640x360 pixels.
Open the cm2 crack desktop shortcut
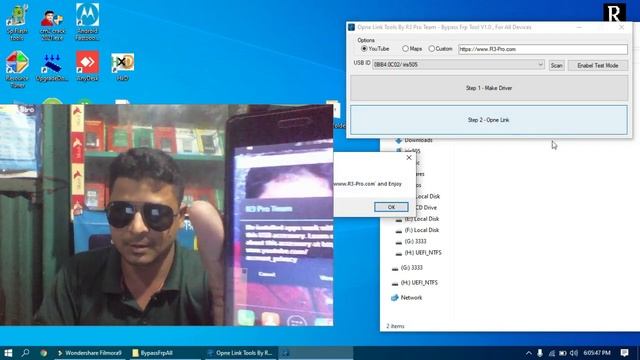coord(52,23)
